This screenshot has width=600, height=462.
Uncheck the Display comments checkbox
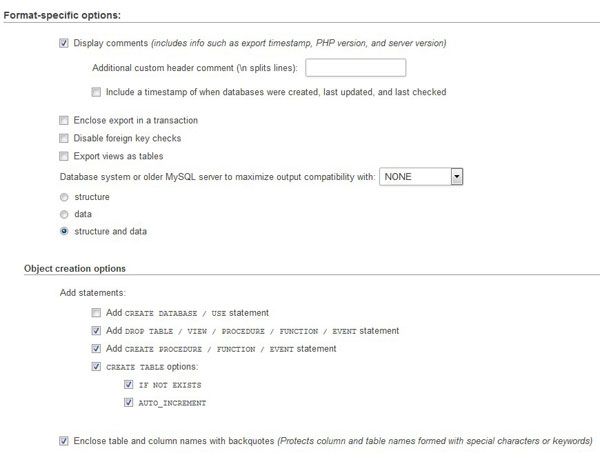click(65, 44)
